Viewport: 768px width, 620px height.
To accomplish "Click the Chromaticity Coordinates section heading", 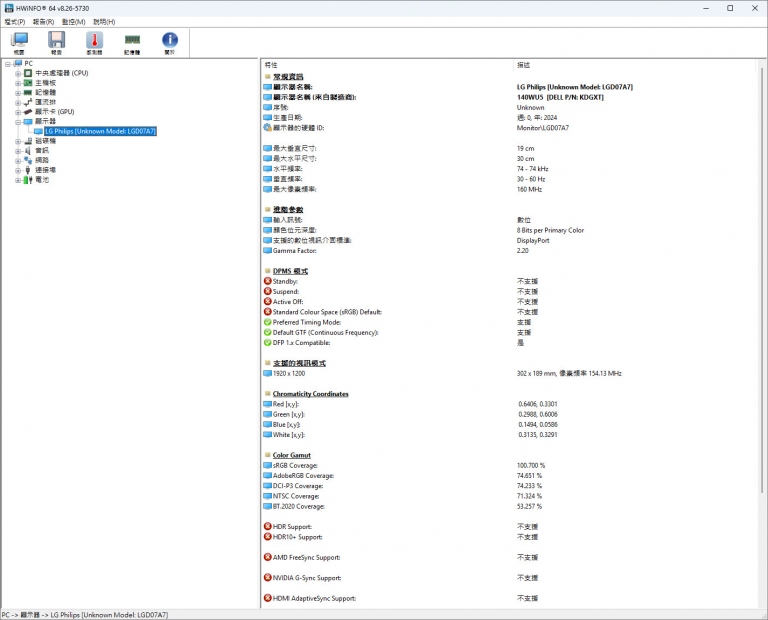I will point(311,394).
